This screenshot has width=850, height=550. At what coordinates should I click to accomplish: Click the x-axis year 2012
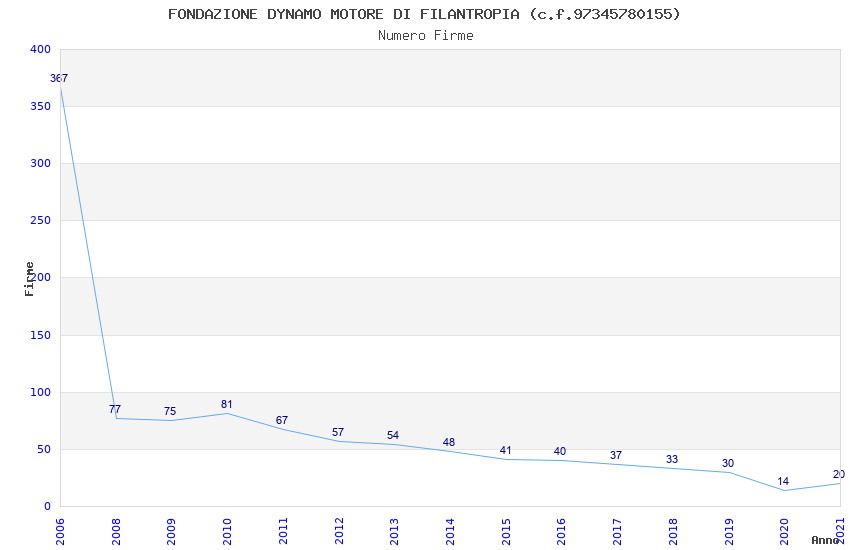click(x=339, y=532)
